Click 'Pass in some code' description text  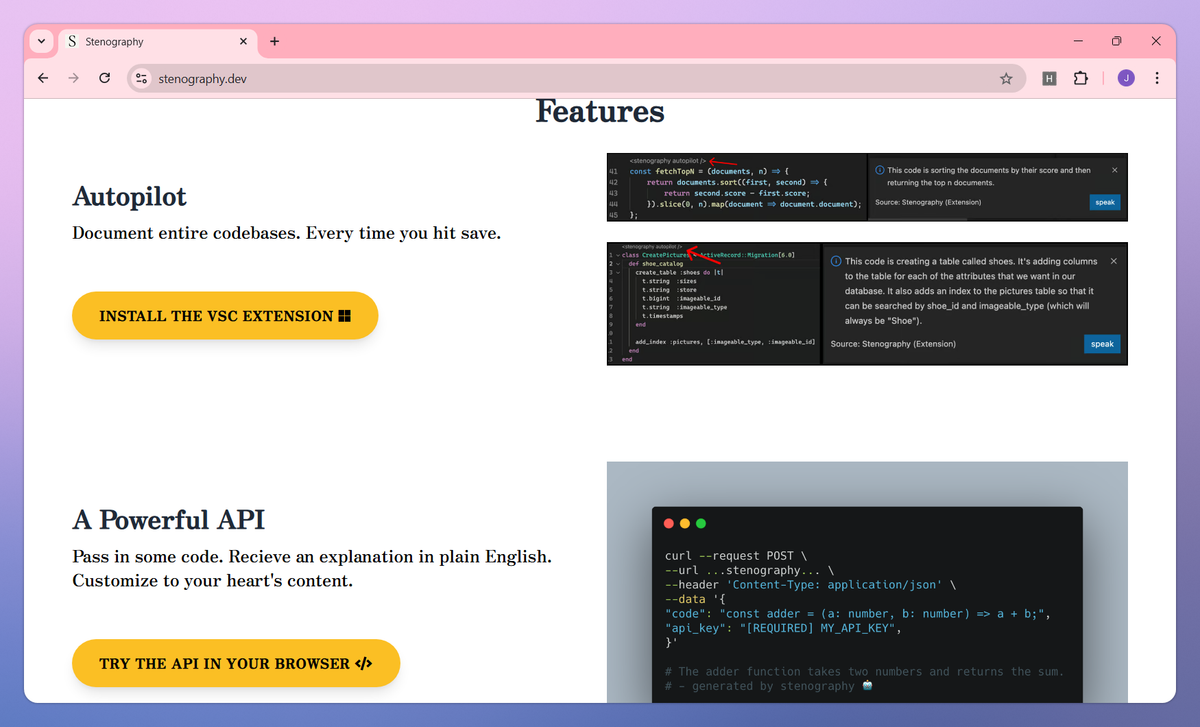pos(312,556)
